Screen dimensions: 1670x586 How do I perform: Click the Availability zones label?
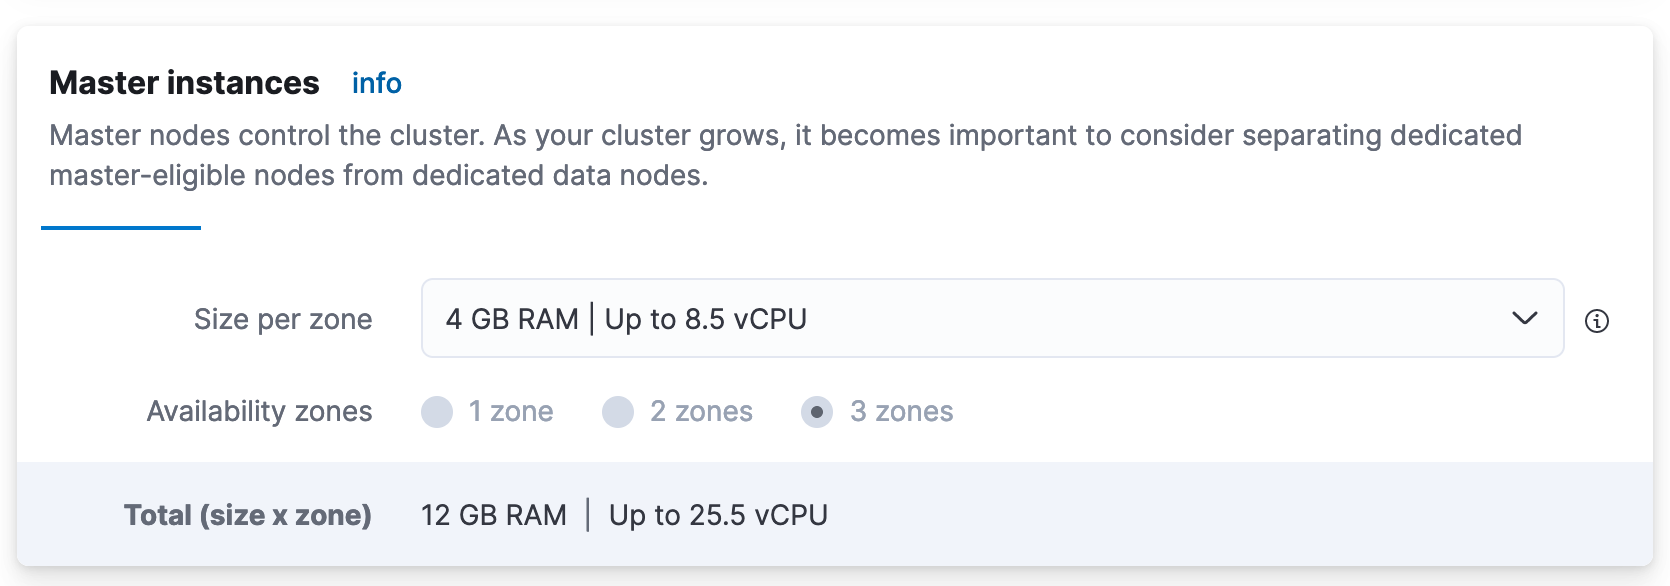[259, 411]
